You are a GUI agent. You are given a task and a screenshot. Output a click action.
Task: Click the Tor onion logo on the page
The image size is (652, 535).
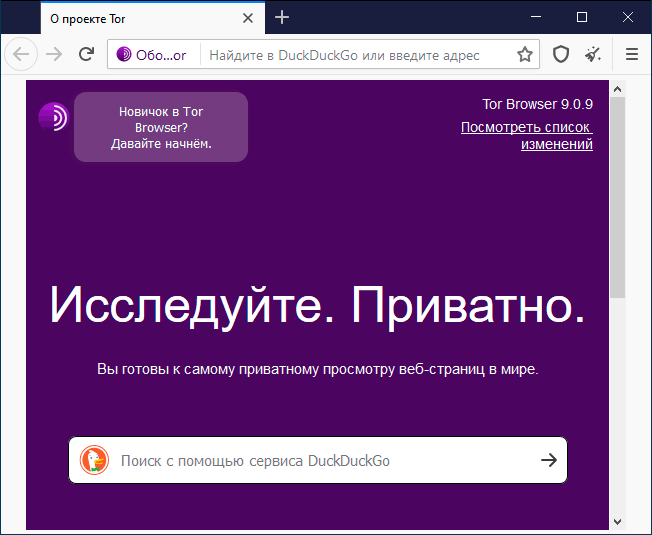(x=53, y=117)
